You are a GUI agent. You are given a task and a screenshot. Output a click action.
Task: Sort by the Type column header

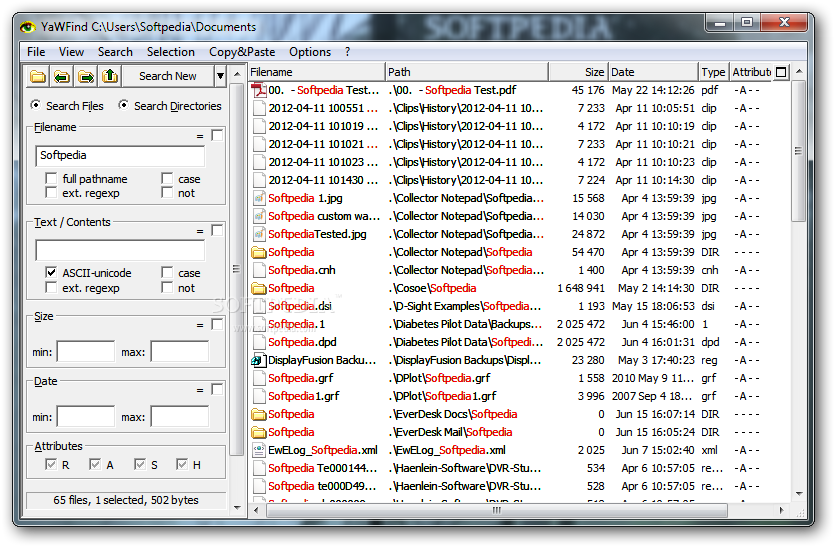(714, 72)
